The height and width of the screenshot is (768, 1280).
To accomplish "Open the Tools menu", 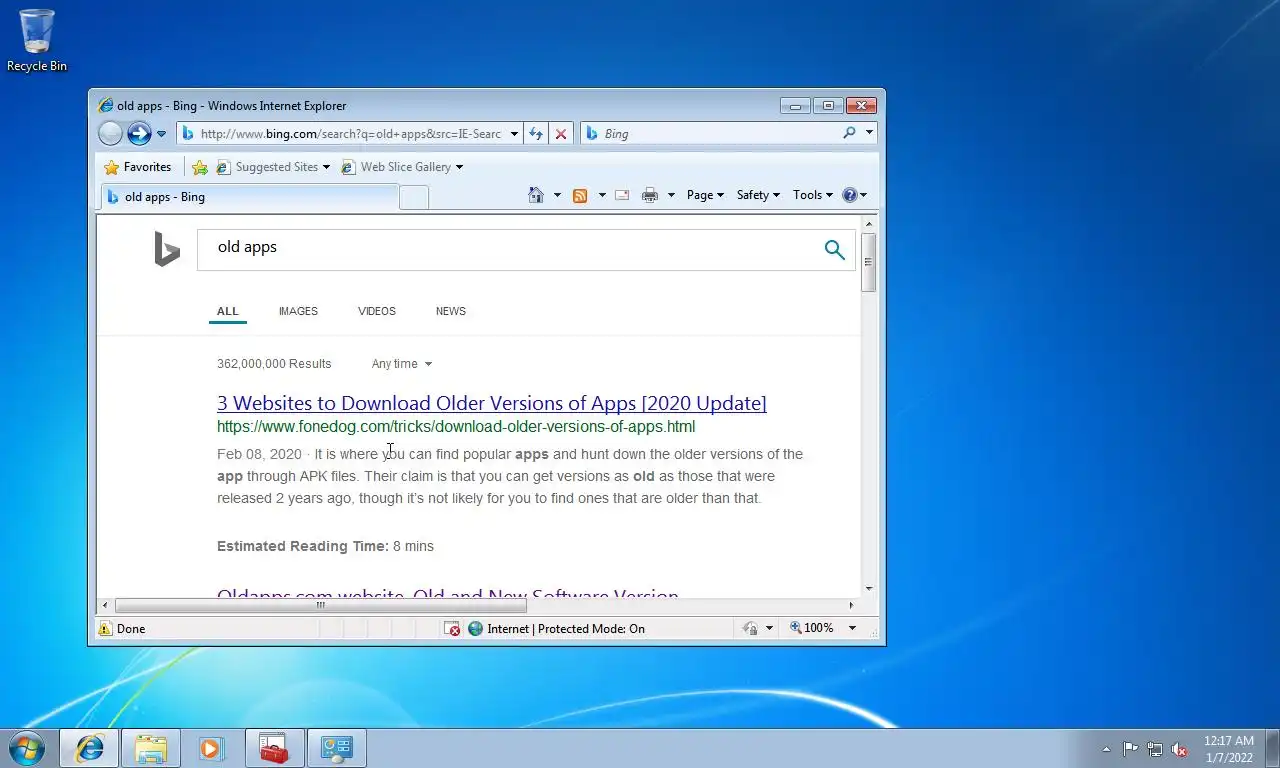I will point(812,195).
